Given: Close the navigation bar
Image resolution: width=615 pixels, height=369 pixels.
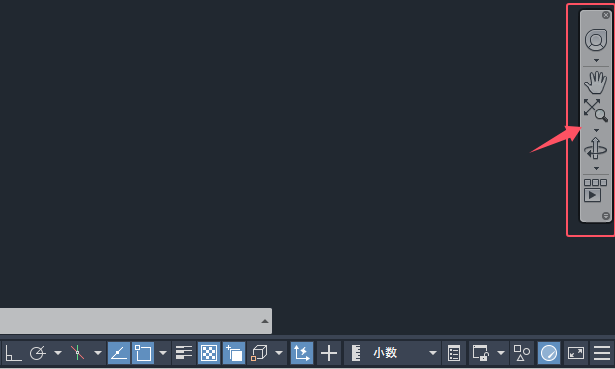Looking at the screenshot, I should [x=606, y=15].
